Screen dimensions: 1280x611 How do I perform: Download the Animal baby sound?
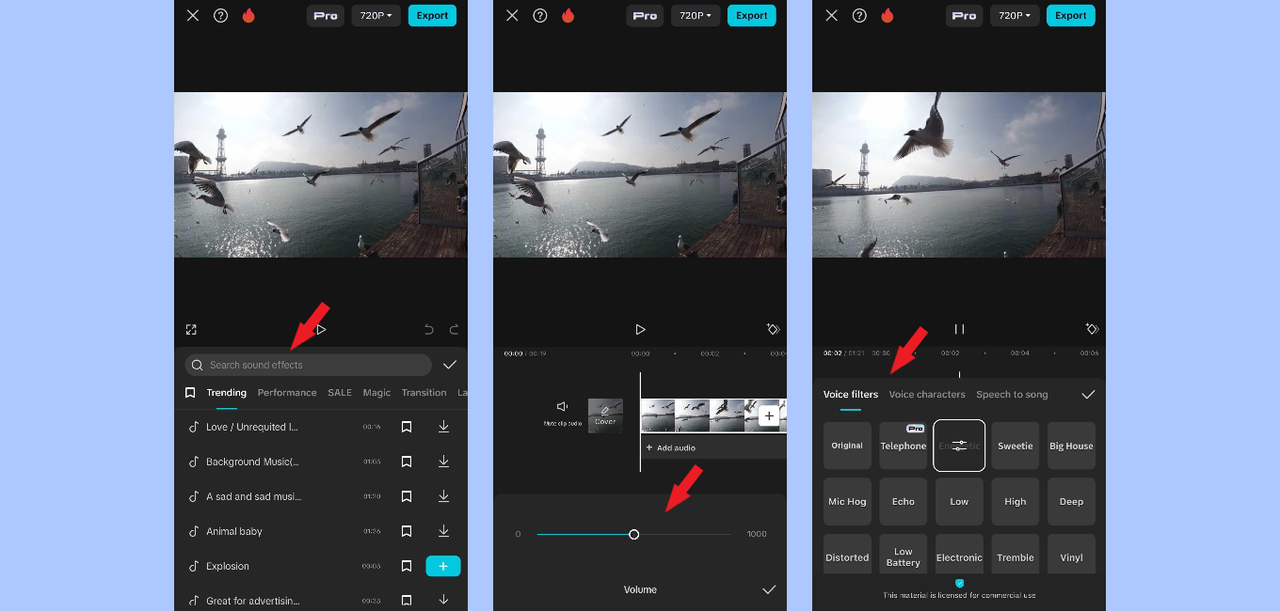pyautogui.click(x=443, y=531)
